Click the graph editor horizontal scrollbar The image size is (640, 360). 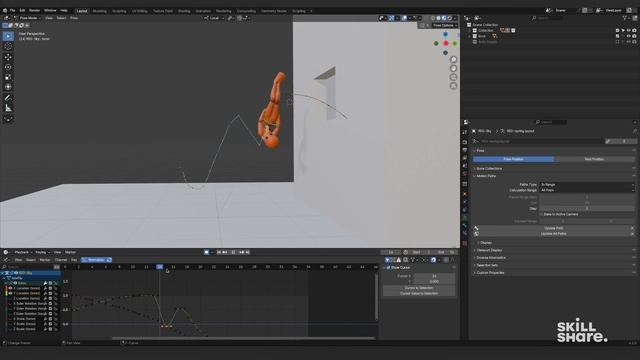[x=243, y=338]
